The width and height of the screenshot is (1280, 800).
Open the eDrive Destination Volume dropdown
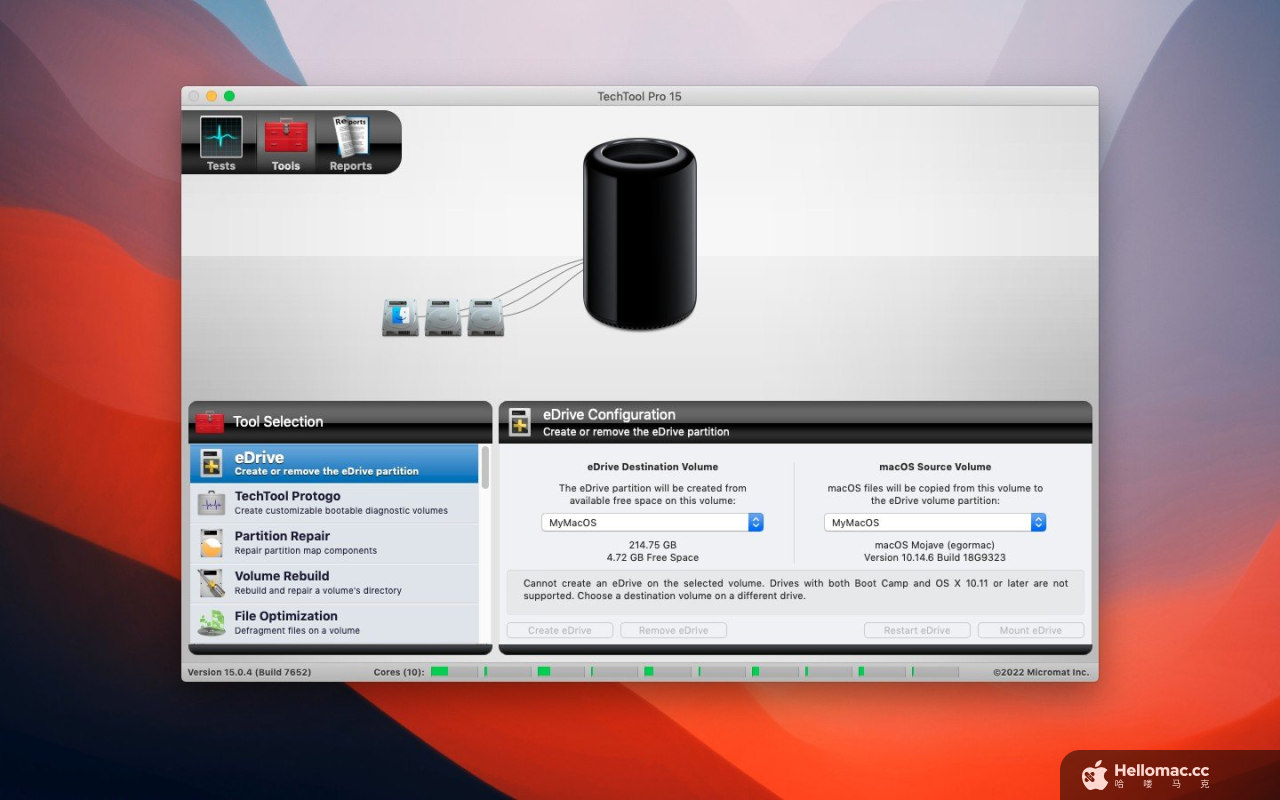pos(652,522)
